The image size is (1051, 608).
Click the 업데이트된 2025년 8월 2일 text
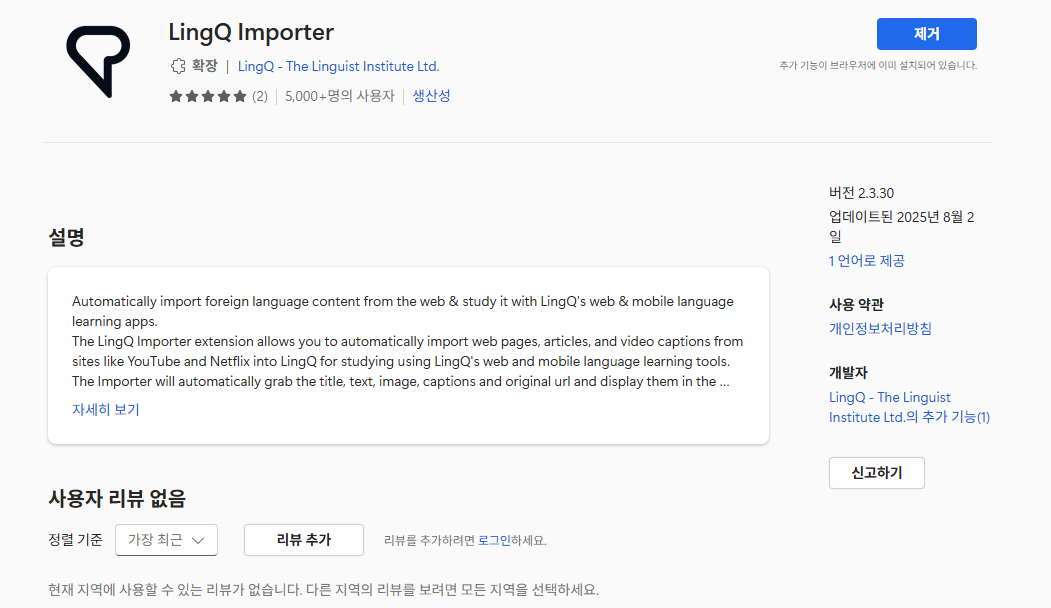tap(902, 227)
